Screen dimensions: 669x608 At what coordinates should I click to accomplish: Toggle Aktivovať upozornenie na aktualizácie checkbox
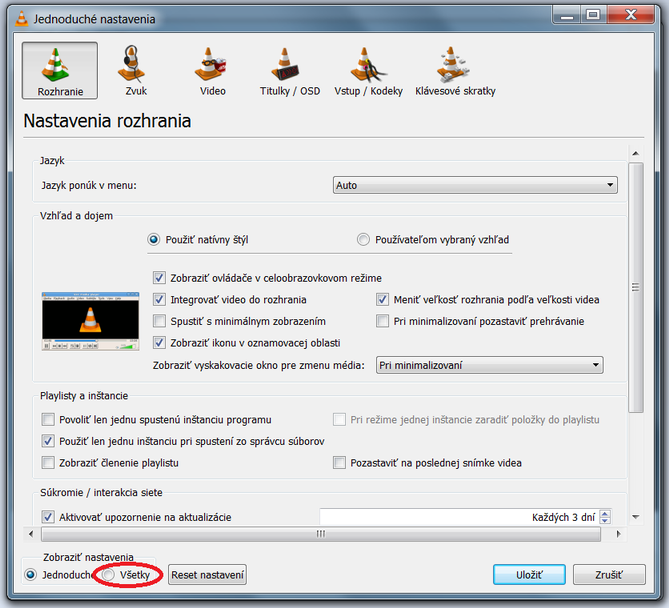point(48,517)
